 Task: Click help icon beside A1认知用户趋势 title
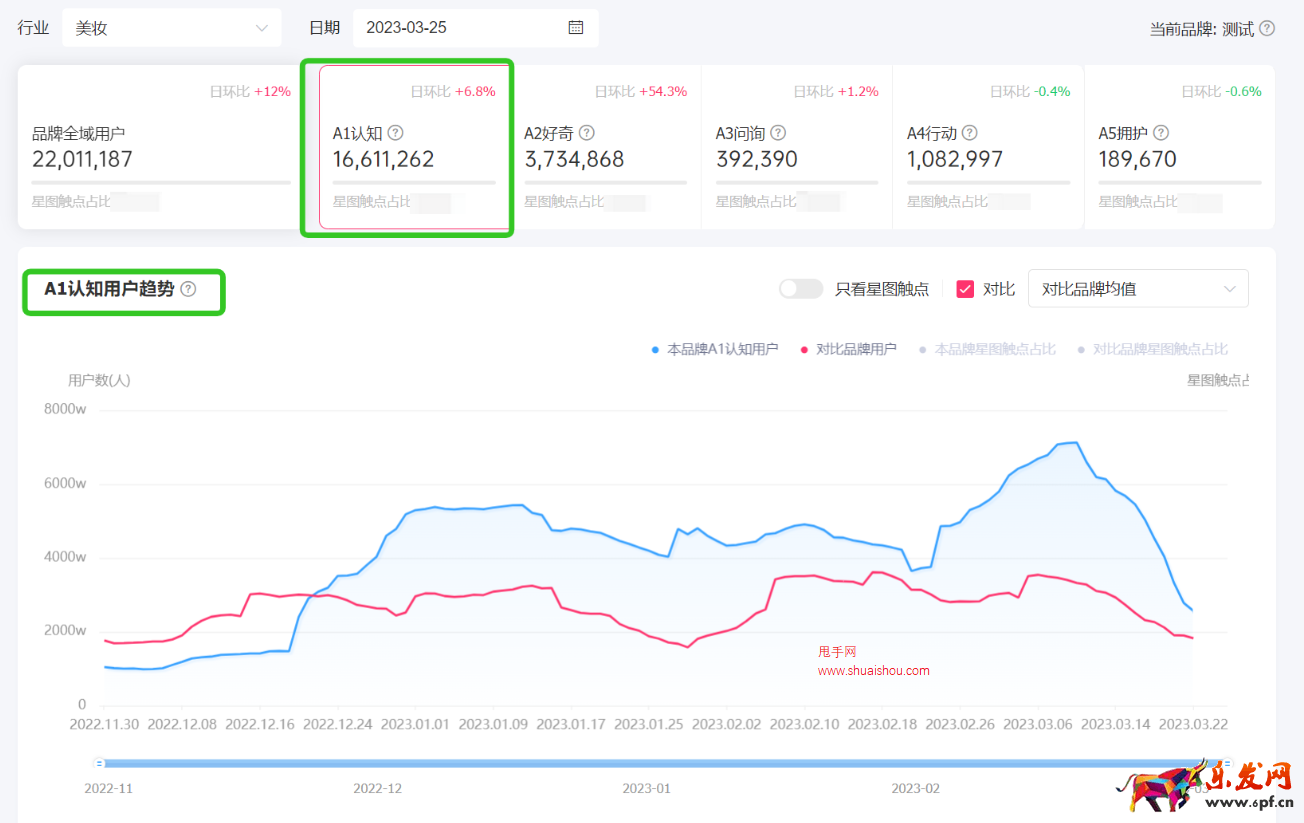188,289
